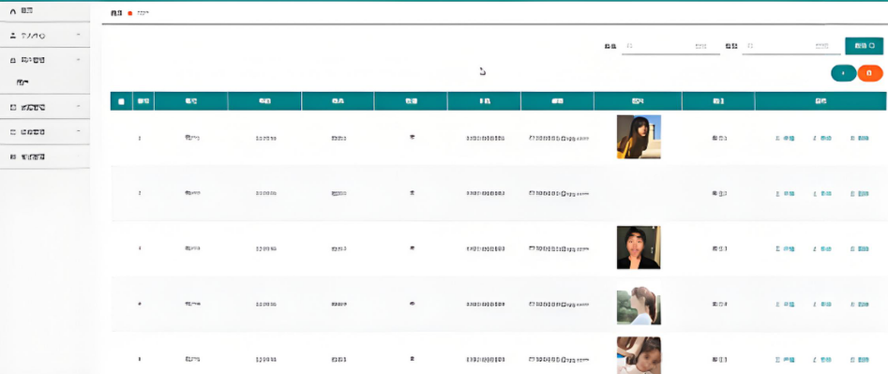The height and width of the screenshot is (374, 888).
Task: Open the last sidebar menu item
Action: 45,157
